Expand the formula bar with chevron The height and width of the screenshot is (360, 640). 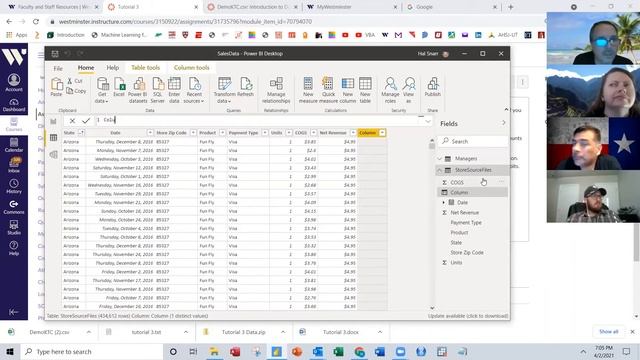(x=428, y=121)
